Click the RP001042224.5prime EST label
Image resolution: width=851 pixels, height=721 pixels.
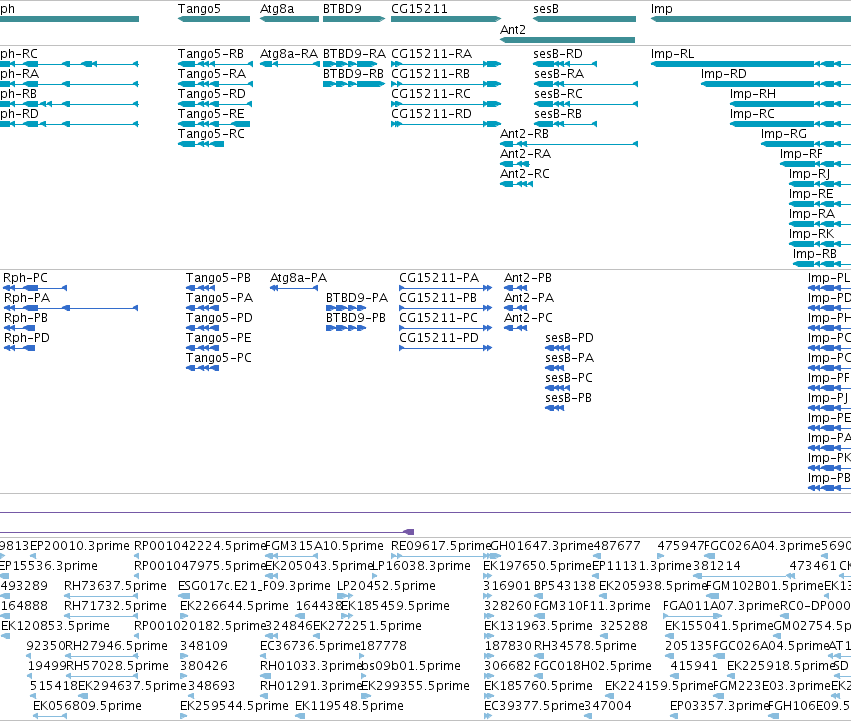point(199,546)
